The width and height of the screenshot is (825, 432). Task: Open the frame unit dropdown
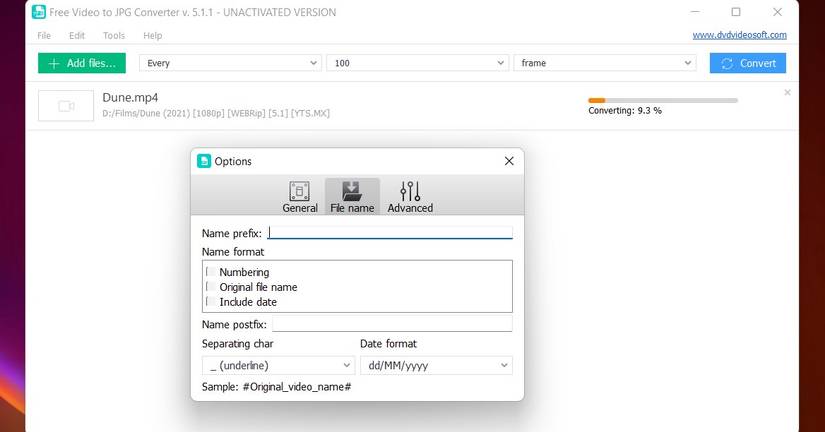(605, 63)
